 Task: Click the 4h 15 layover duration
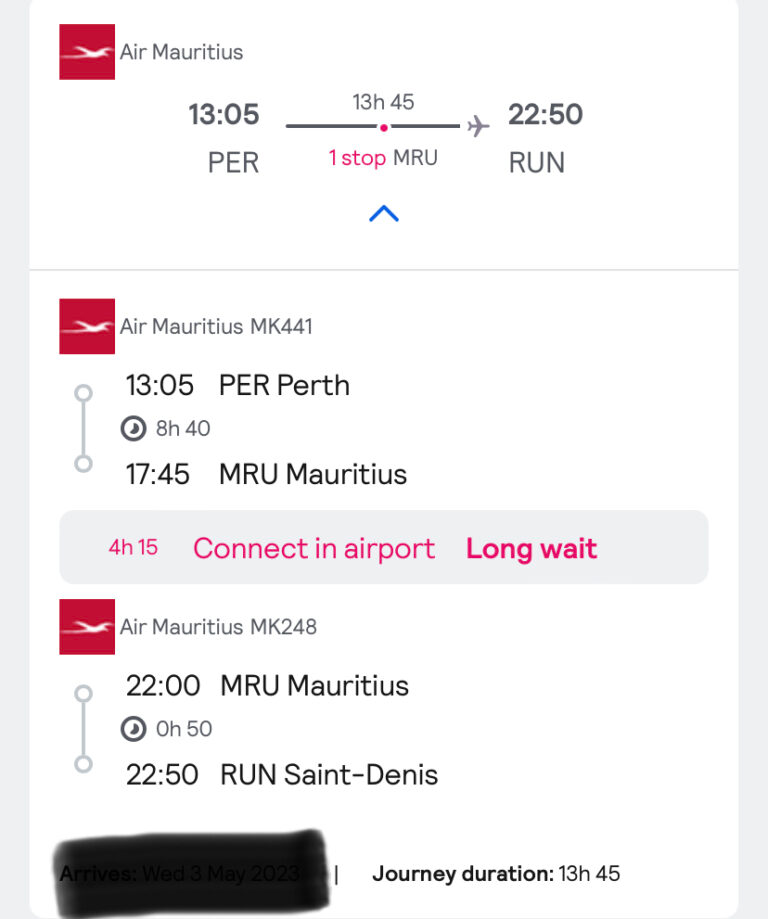pos(133,547)
